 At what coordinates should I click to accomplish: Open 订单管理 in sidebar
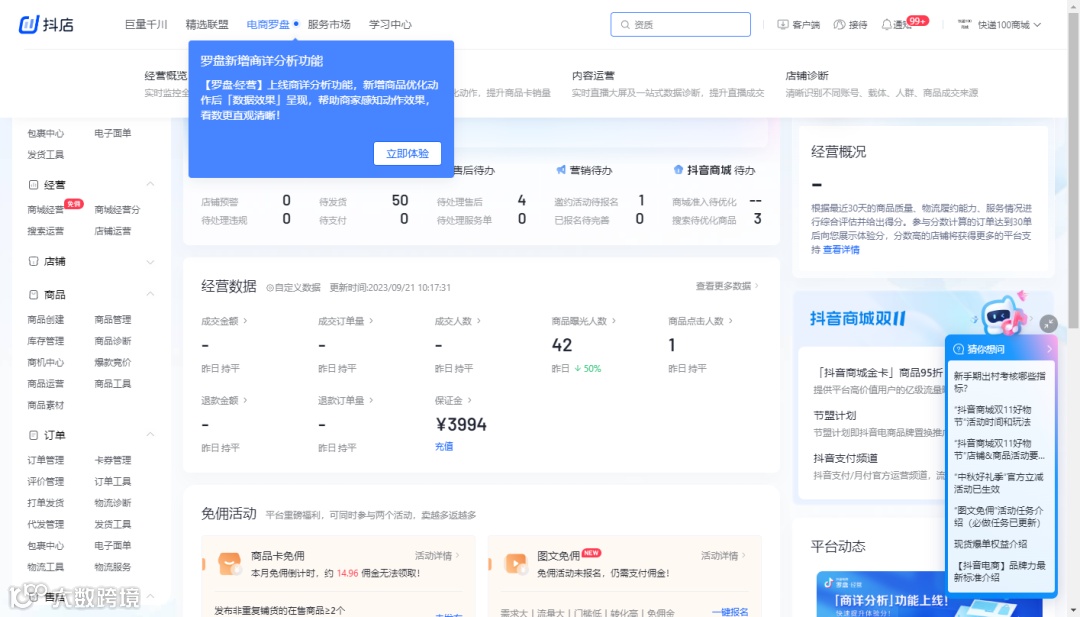45,460
